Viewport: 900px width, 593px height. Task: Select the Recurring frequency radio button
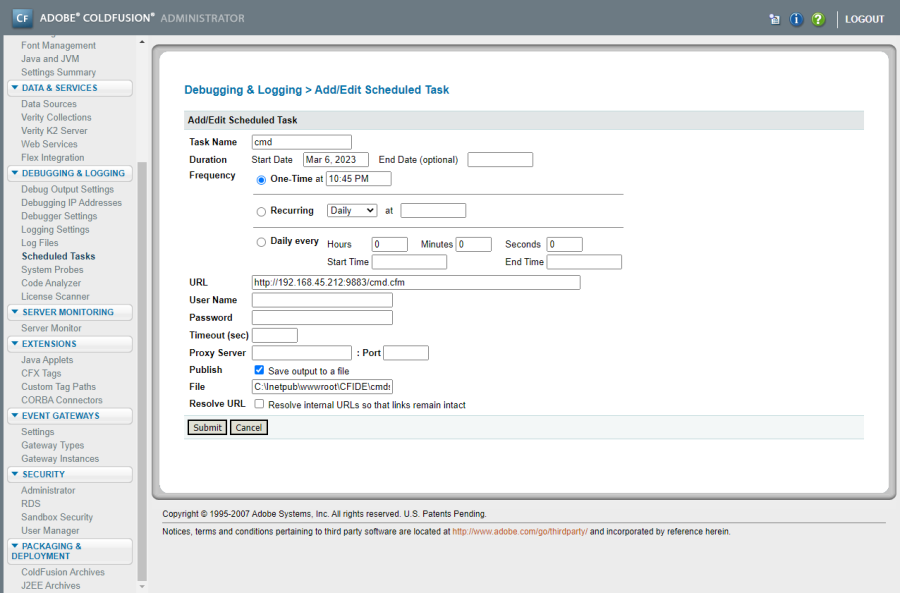[261, 211]
